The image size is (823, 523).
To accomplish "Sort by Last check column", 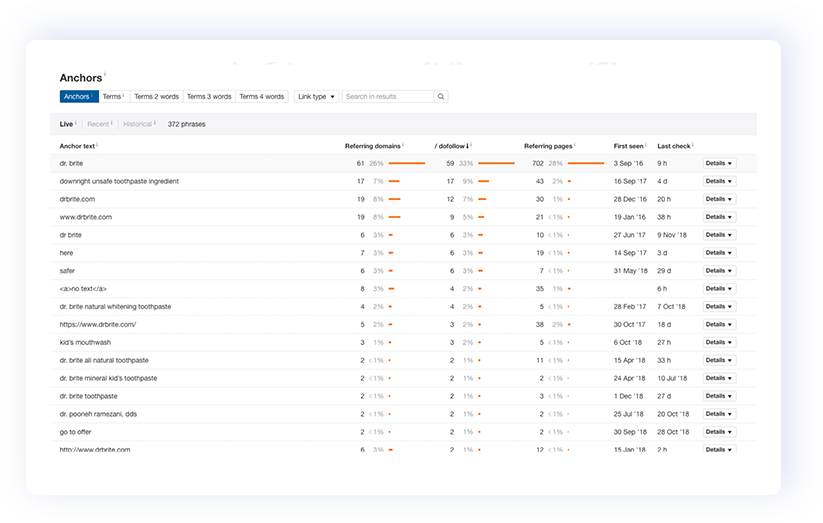I will click(674, 146).
